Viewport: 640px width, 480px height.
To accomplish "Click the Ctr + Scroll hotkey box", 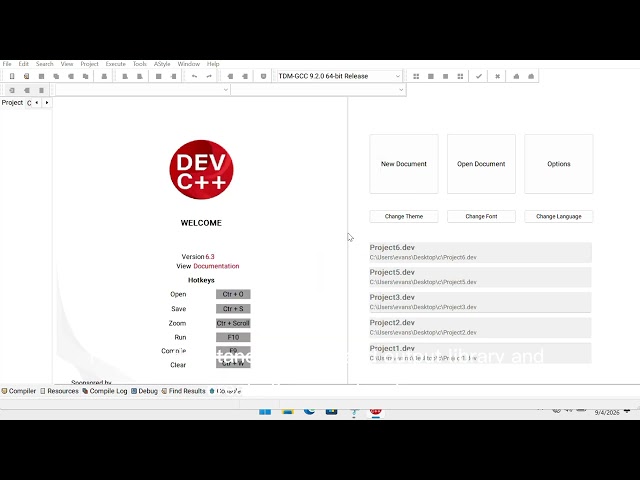I will (233, 323).
